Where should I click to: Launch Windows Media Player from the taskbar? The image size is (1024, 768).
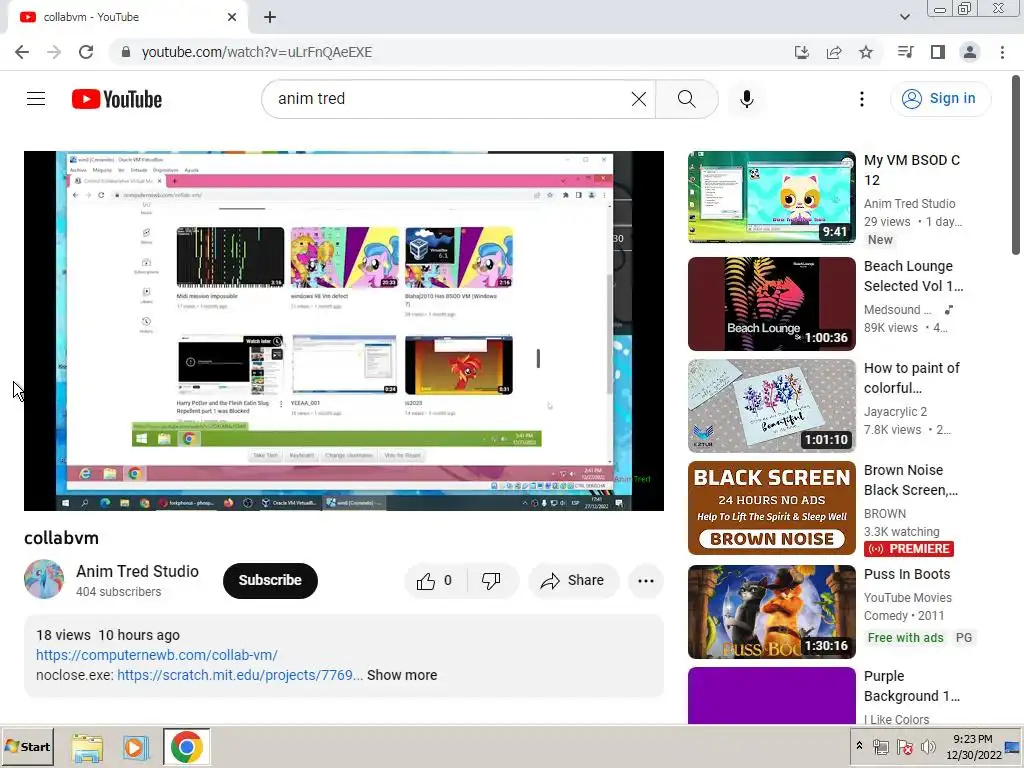[136, 747]
